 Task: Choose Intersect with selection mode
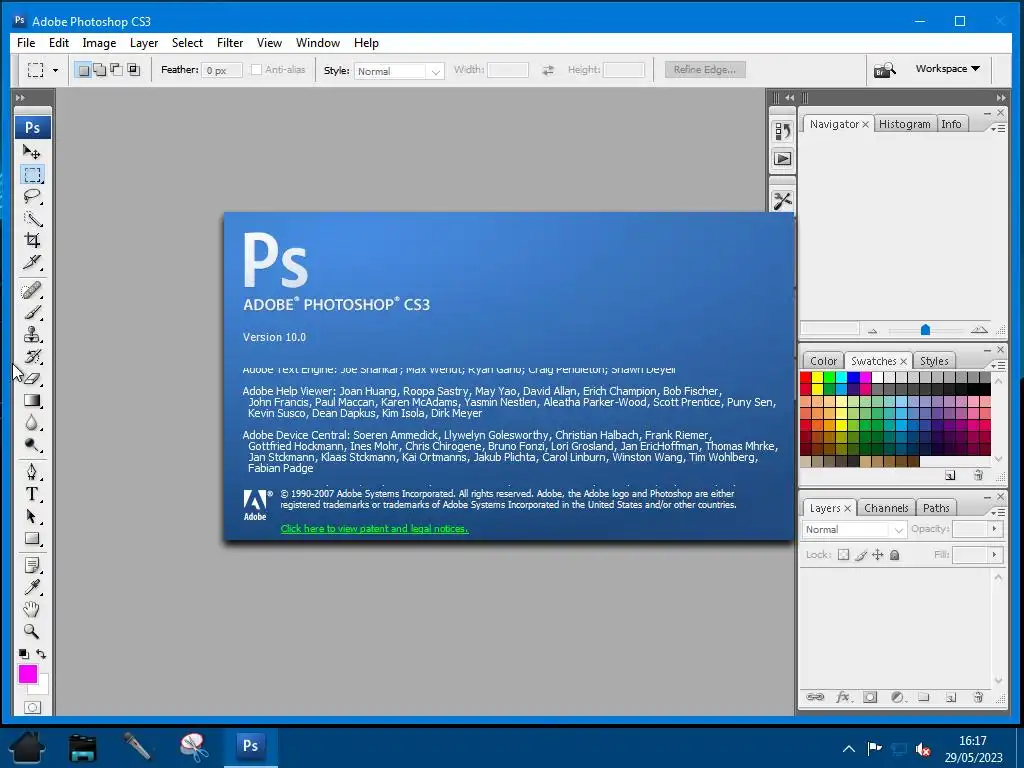point(133,70)
